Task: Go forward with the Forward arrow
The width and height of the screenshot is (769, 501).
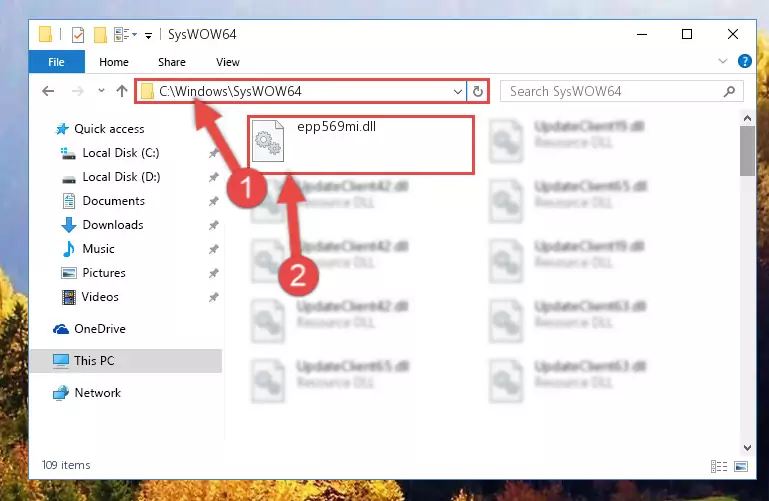Action: click(x=77, y=91)
